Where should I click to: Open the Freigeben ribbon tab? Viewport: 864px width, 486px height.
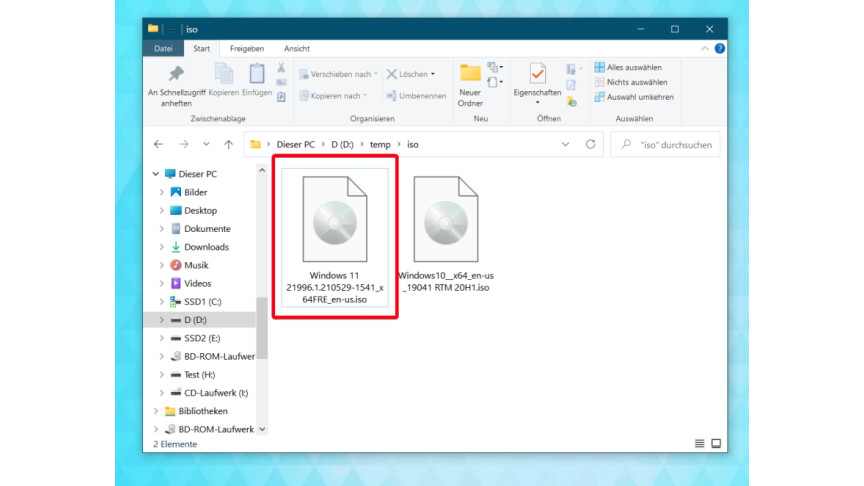click(247, 48)
